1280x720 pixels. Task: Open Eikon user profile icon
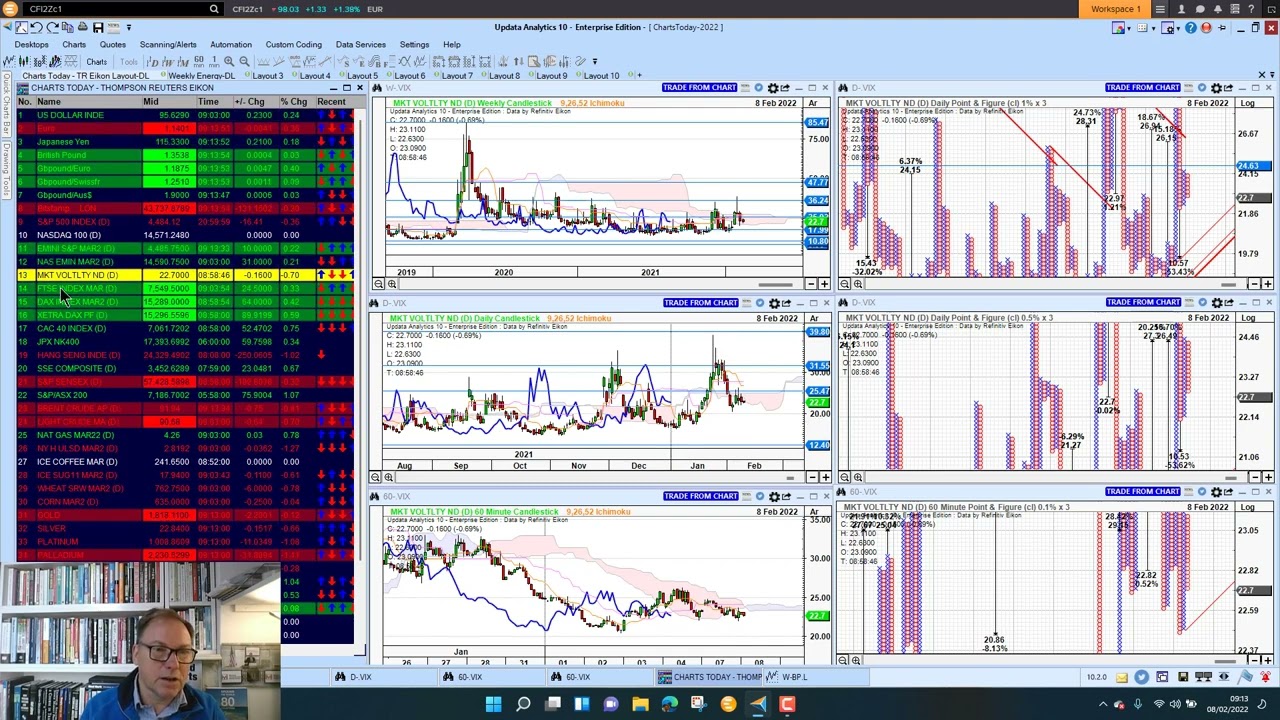tap(1181, 9)
